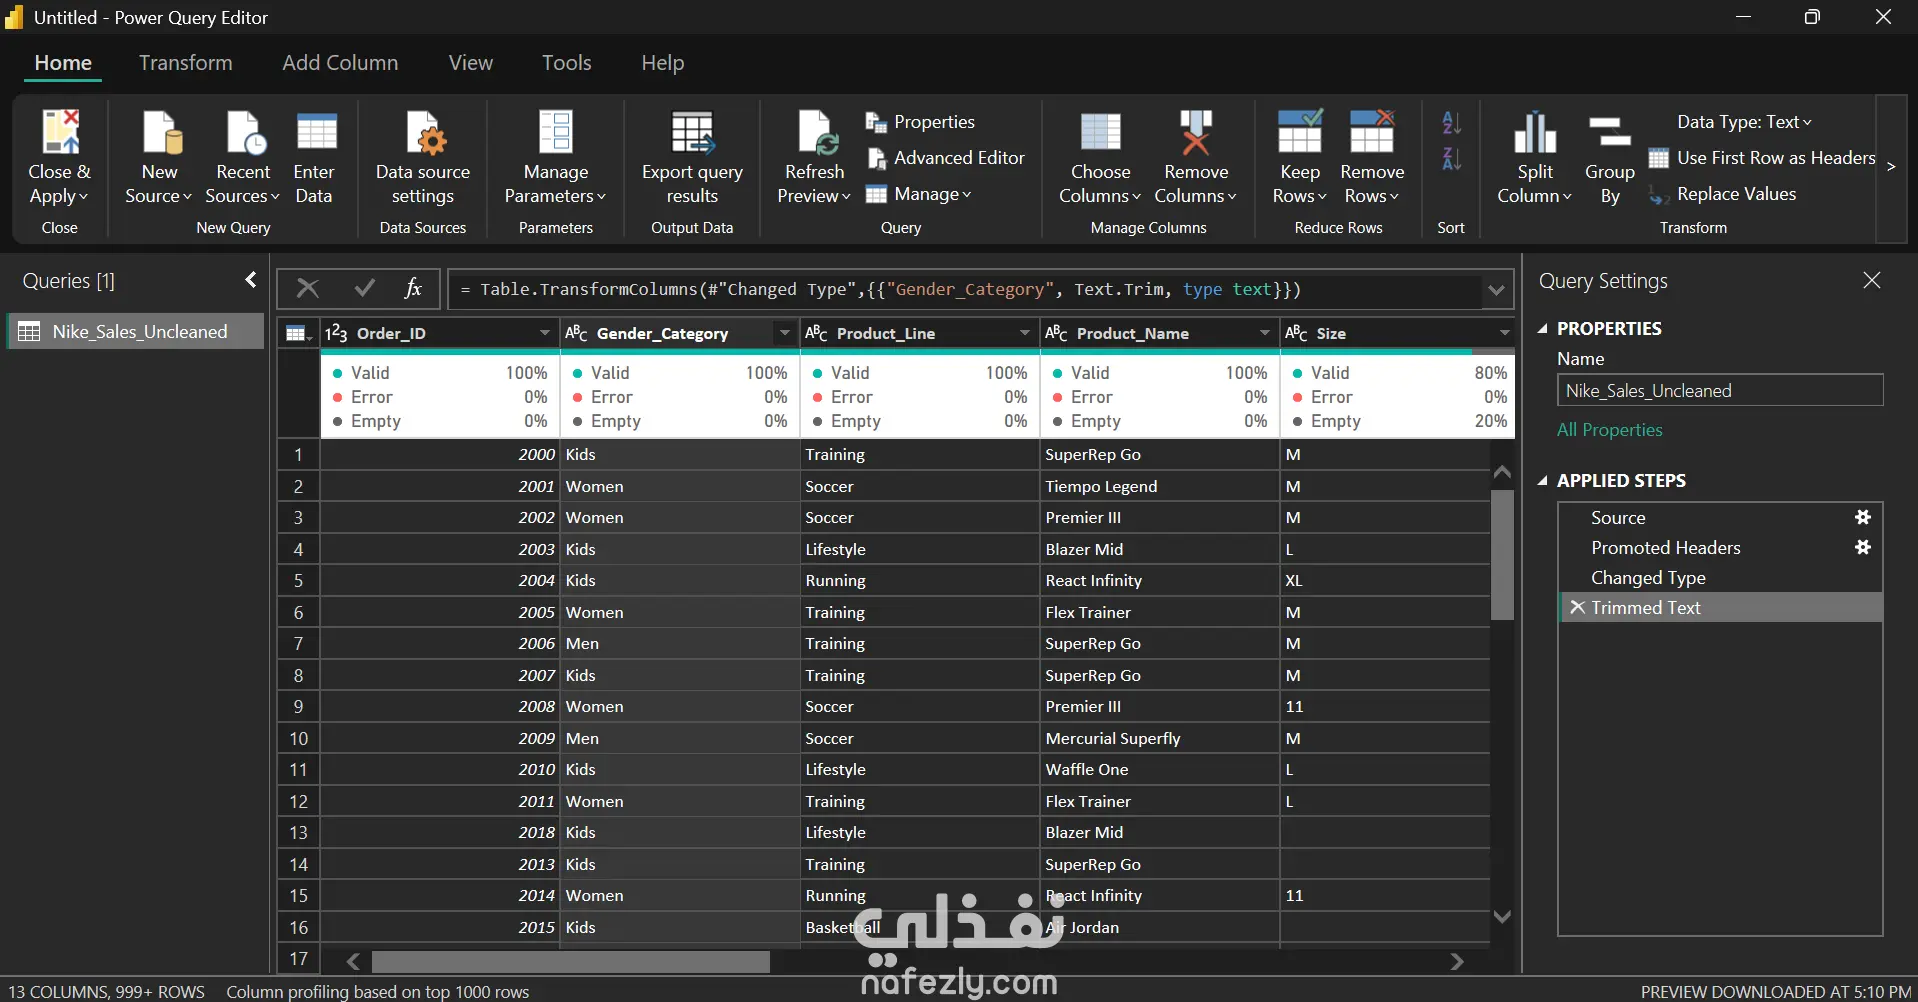Click the Choose Columns icon

[1100, 132]
